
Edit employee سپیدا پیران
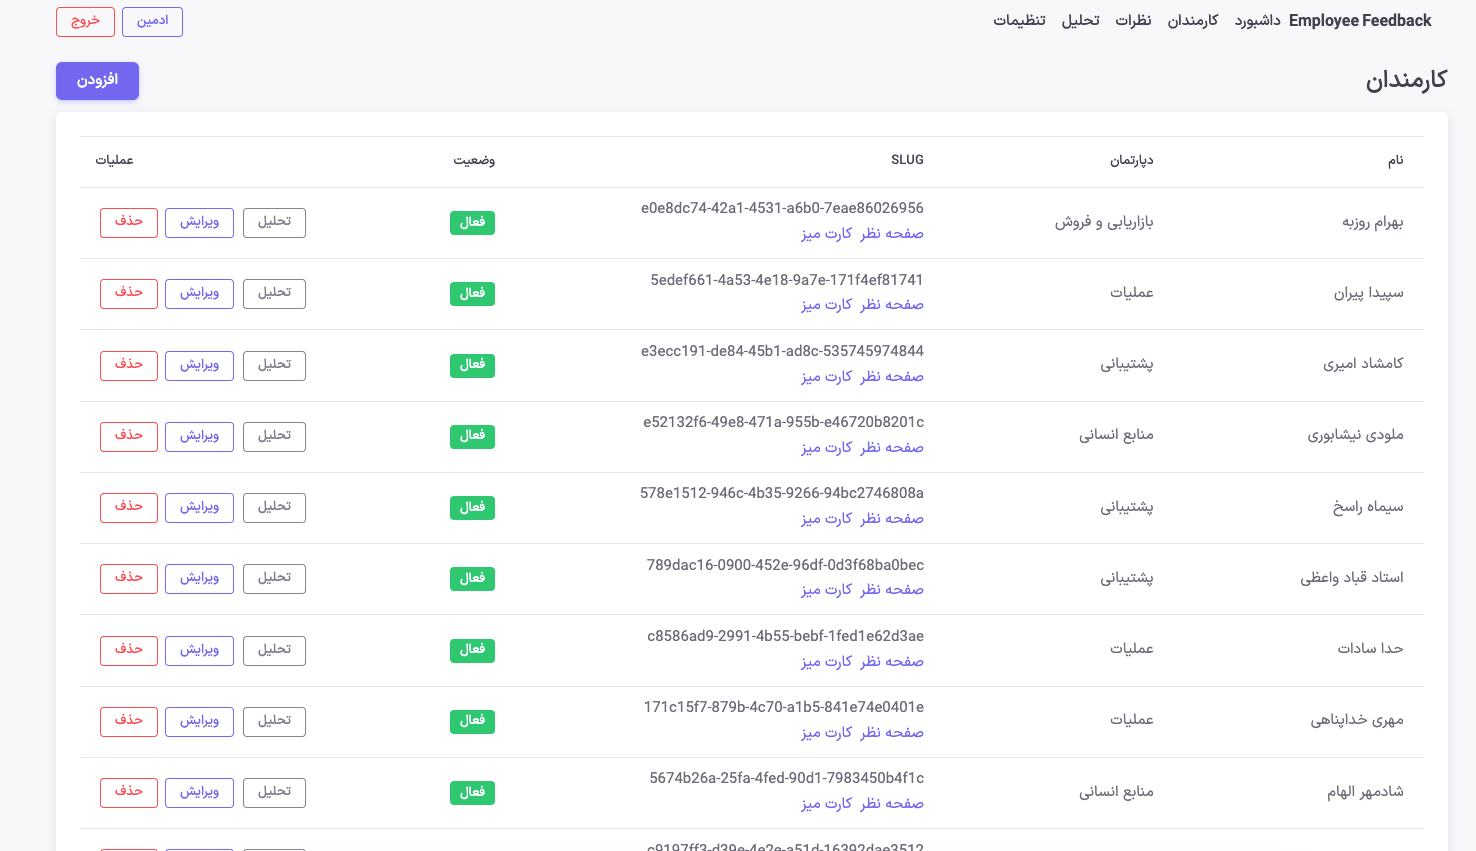[x=199, y=293]
